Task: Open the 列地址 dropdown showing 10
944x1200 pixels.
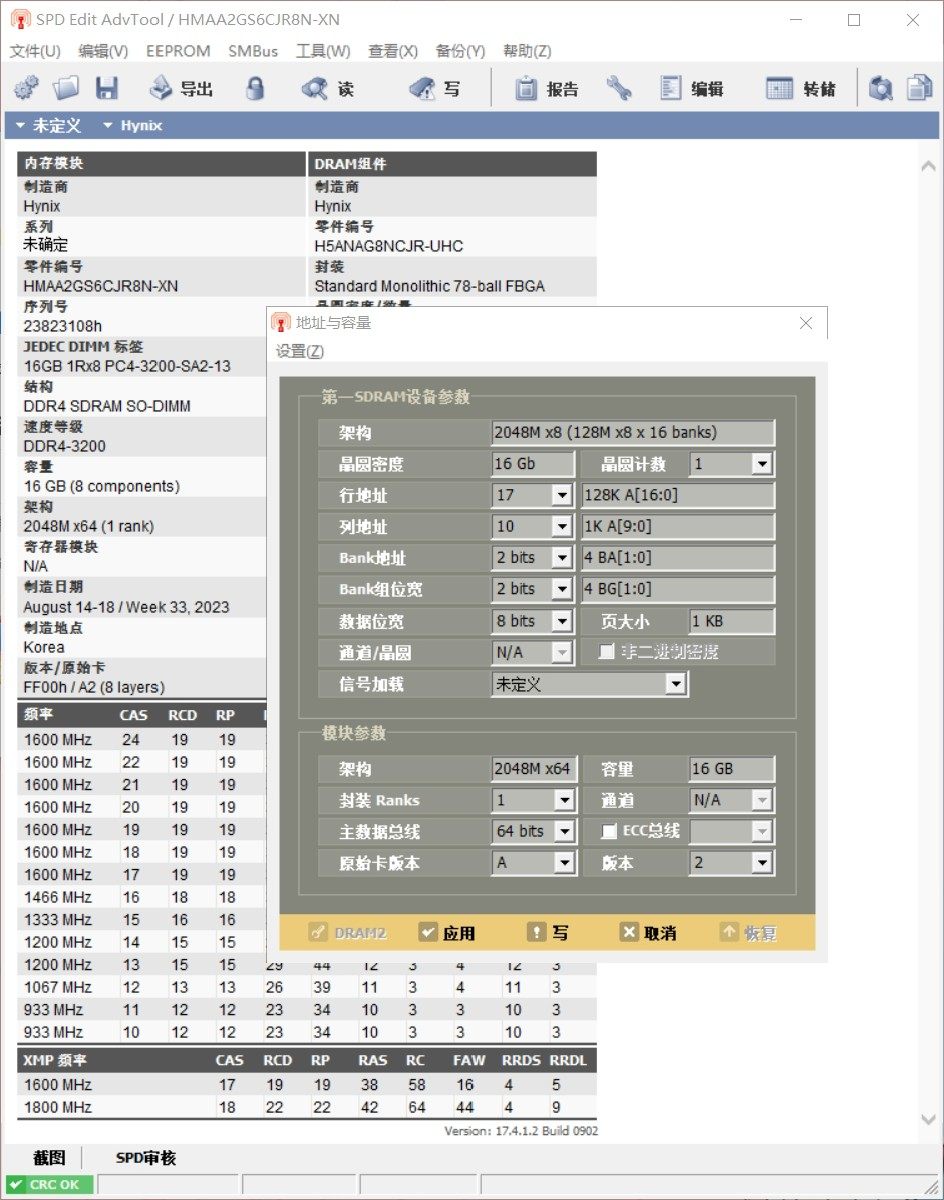Action: coord(561,526)
